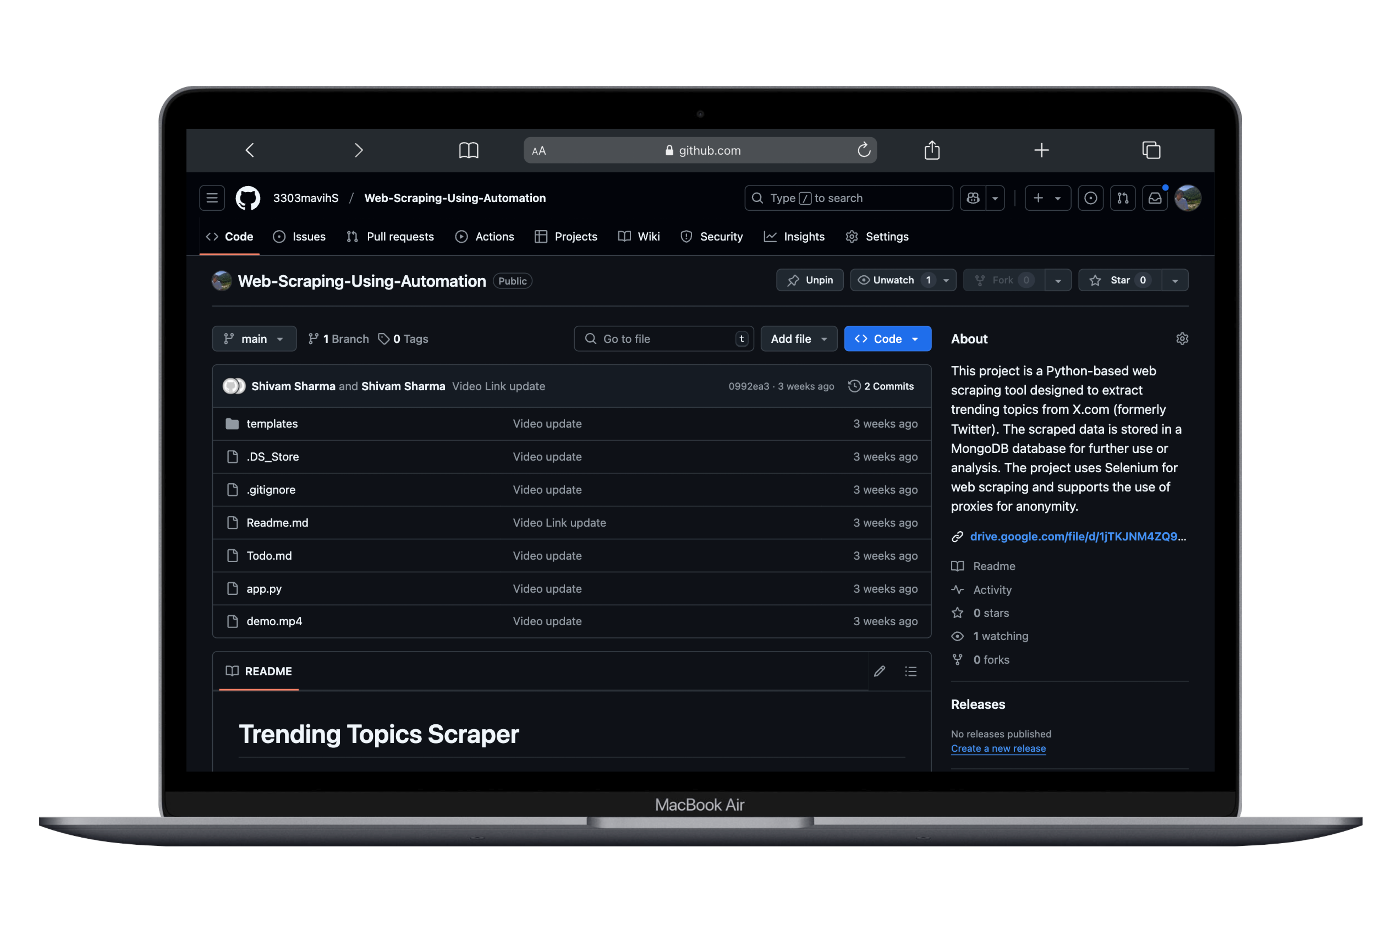This screenshot has width=1400, height=933.
Task: Click Create a new release link
Action: [x=998, y=749]
